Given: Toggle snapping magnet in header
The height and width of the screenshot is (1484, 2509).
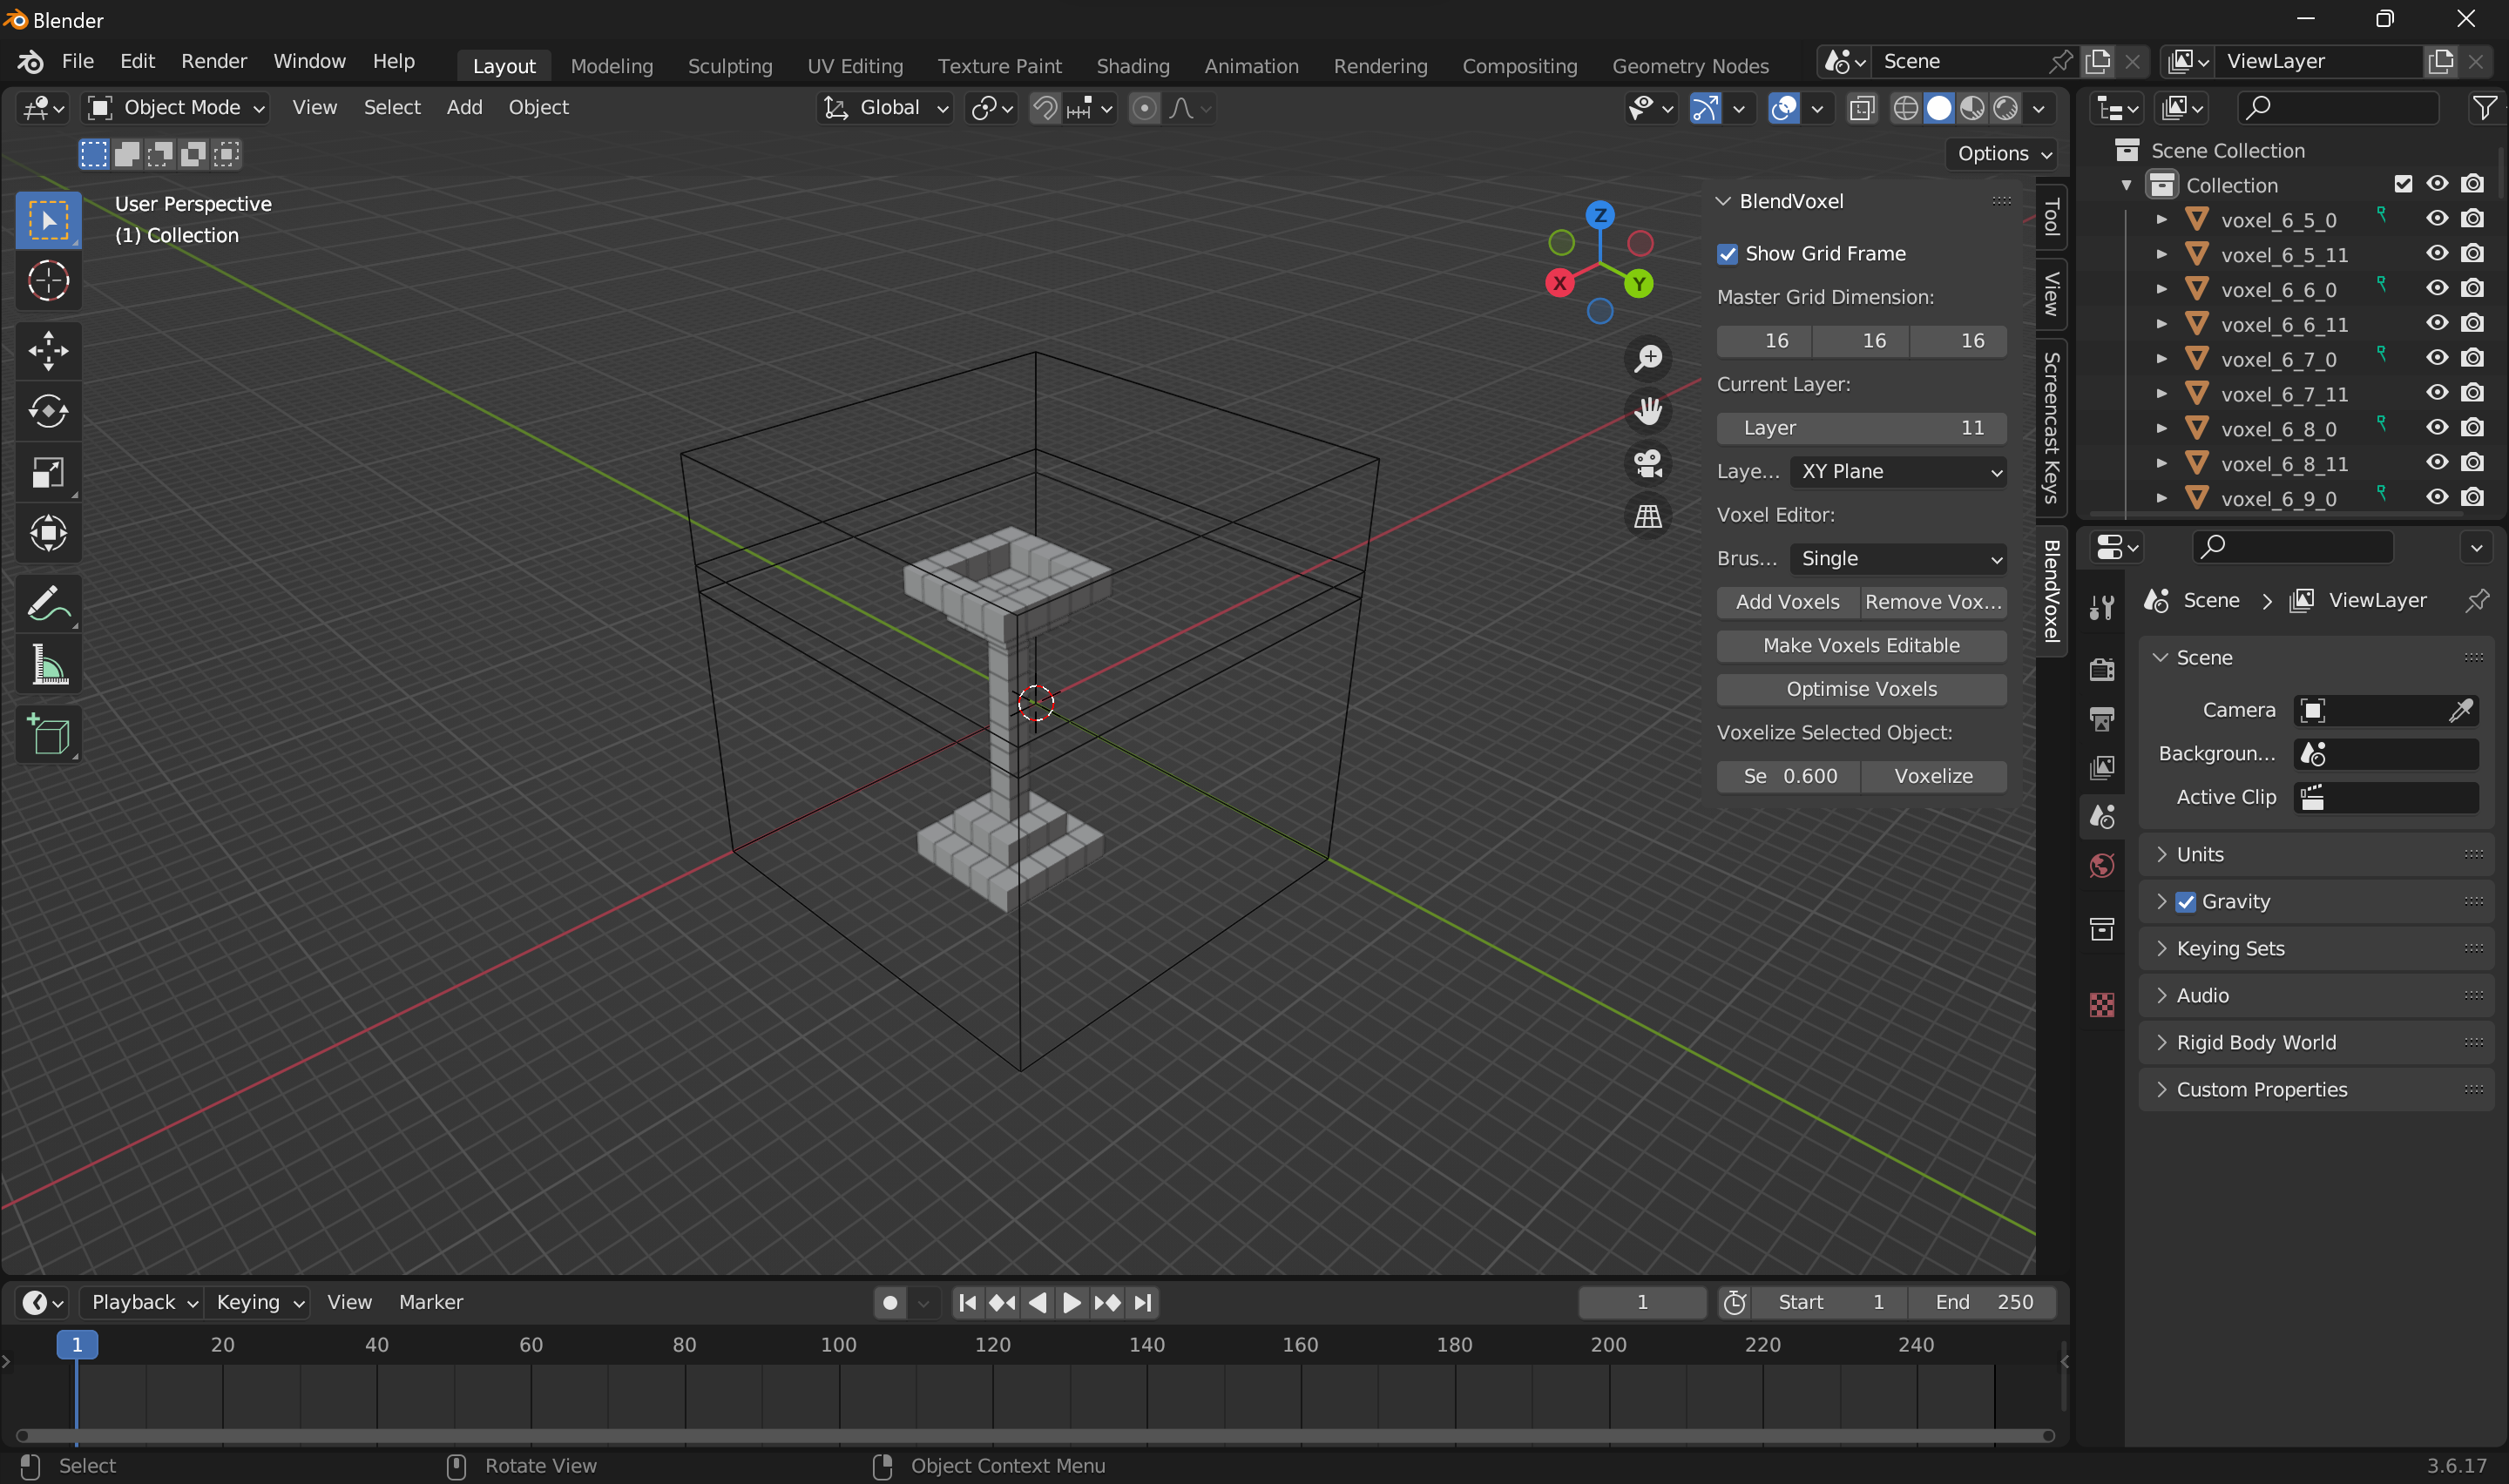Looking at the screenshot, I should (x=1045, y=108).
